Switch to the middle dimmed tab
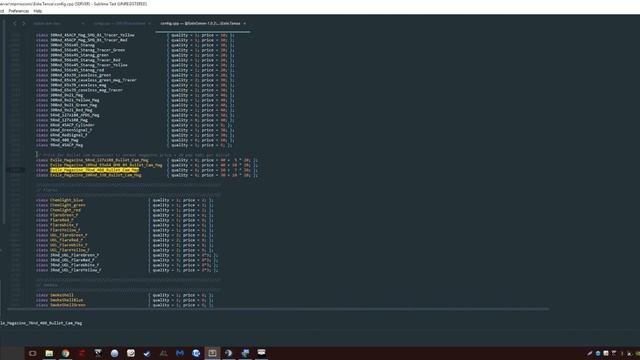The image size is (640, 360). (119, 24)
